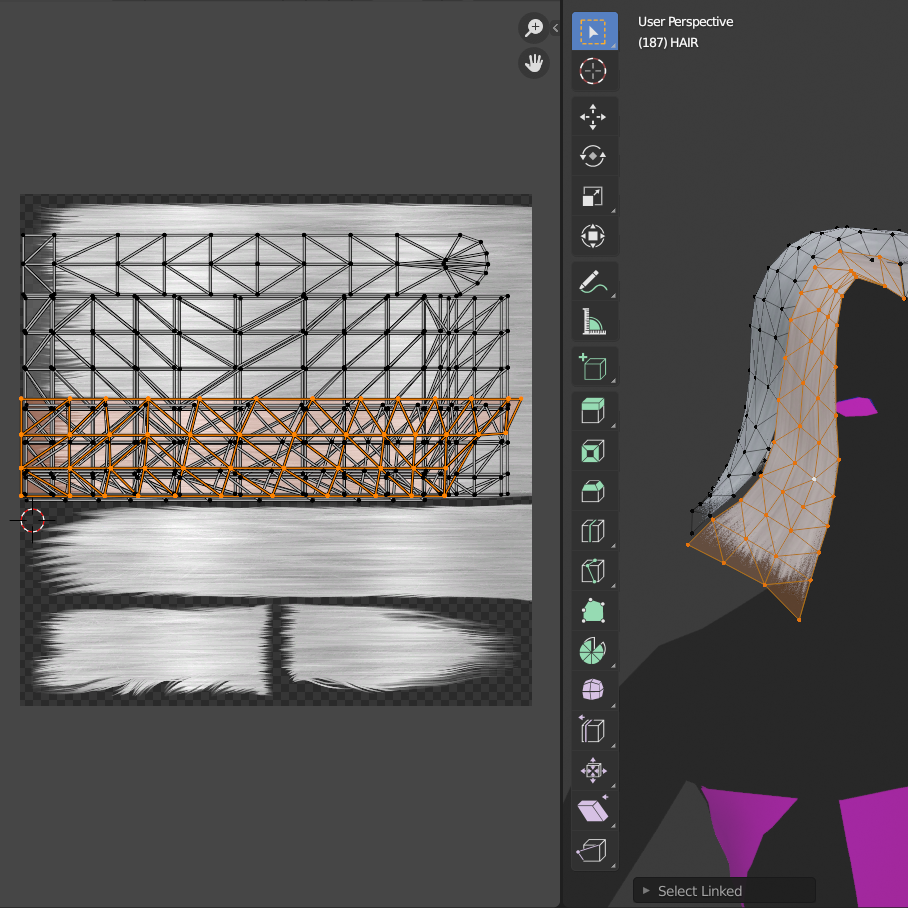Click the zoom magnifier in the UV editor
This screenshot has height=908, width=908.
(534, 28)
